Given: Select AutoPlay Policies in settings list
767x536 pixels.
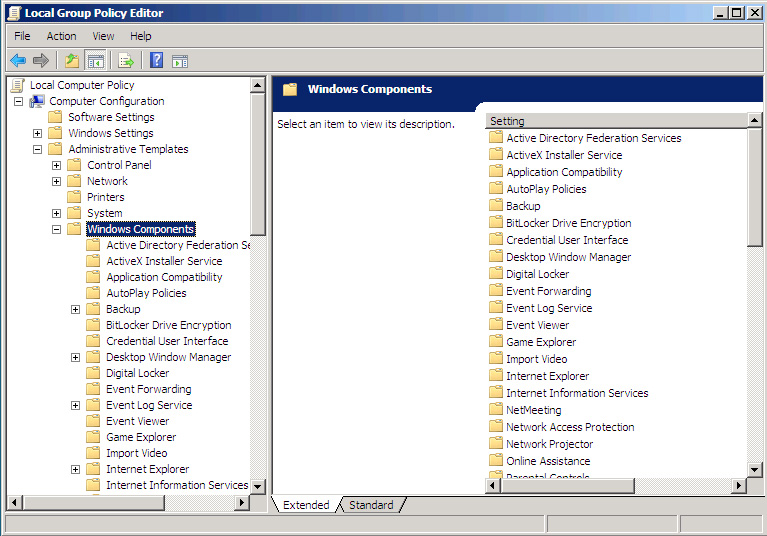Looking at the screenshot, I should point(546,189).
